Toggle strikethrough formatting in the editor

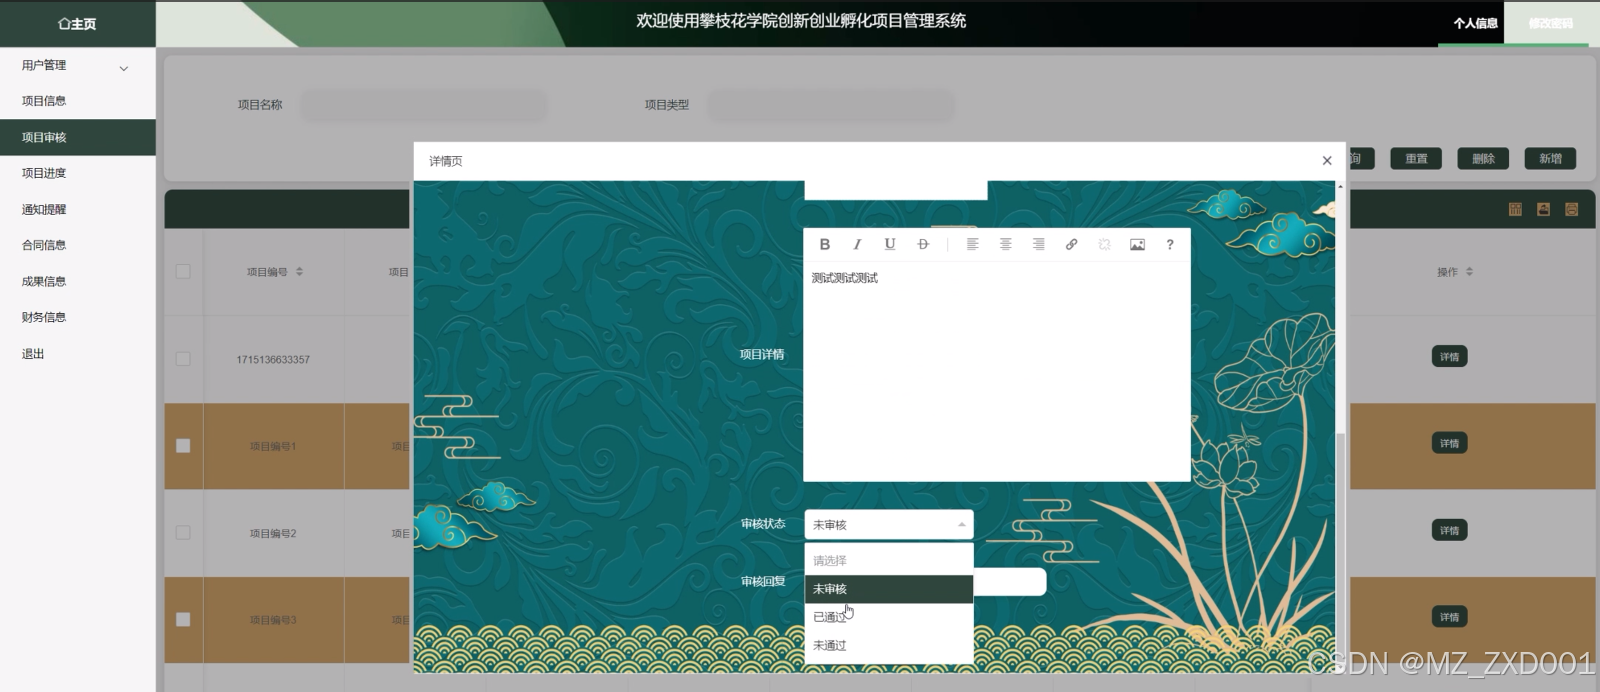pyautogui.click(x=923, y=244)
